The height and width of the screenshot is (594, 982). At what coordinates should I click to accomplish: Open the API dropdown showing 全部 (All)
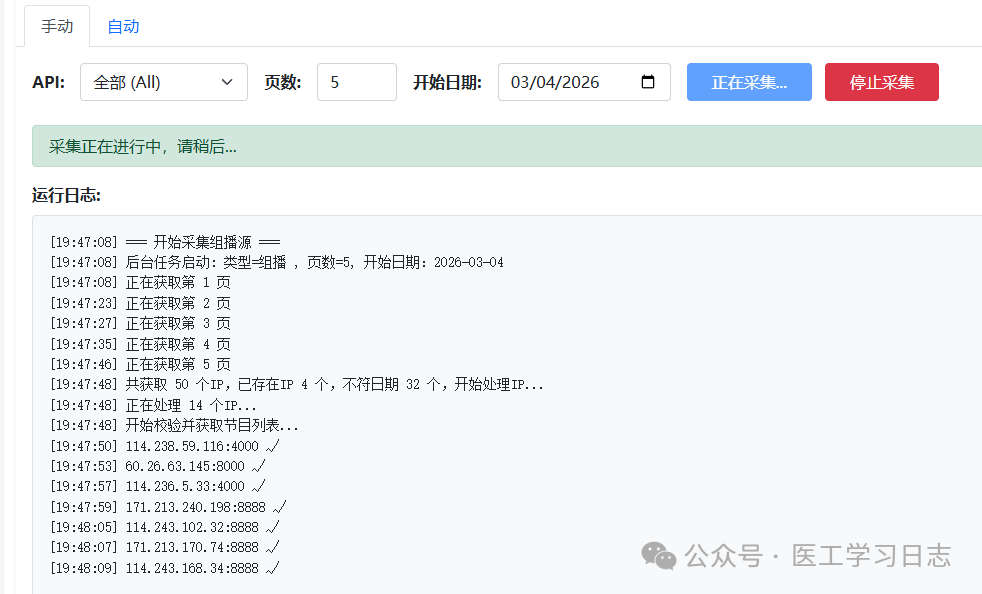pyautogui.click(x=163, y=82)
